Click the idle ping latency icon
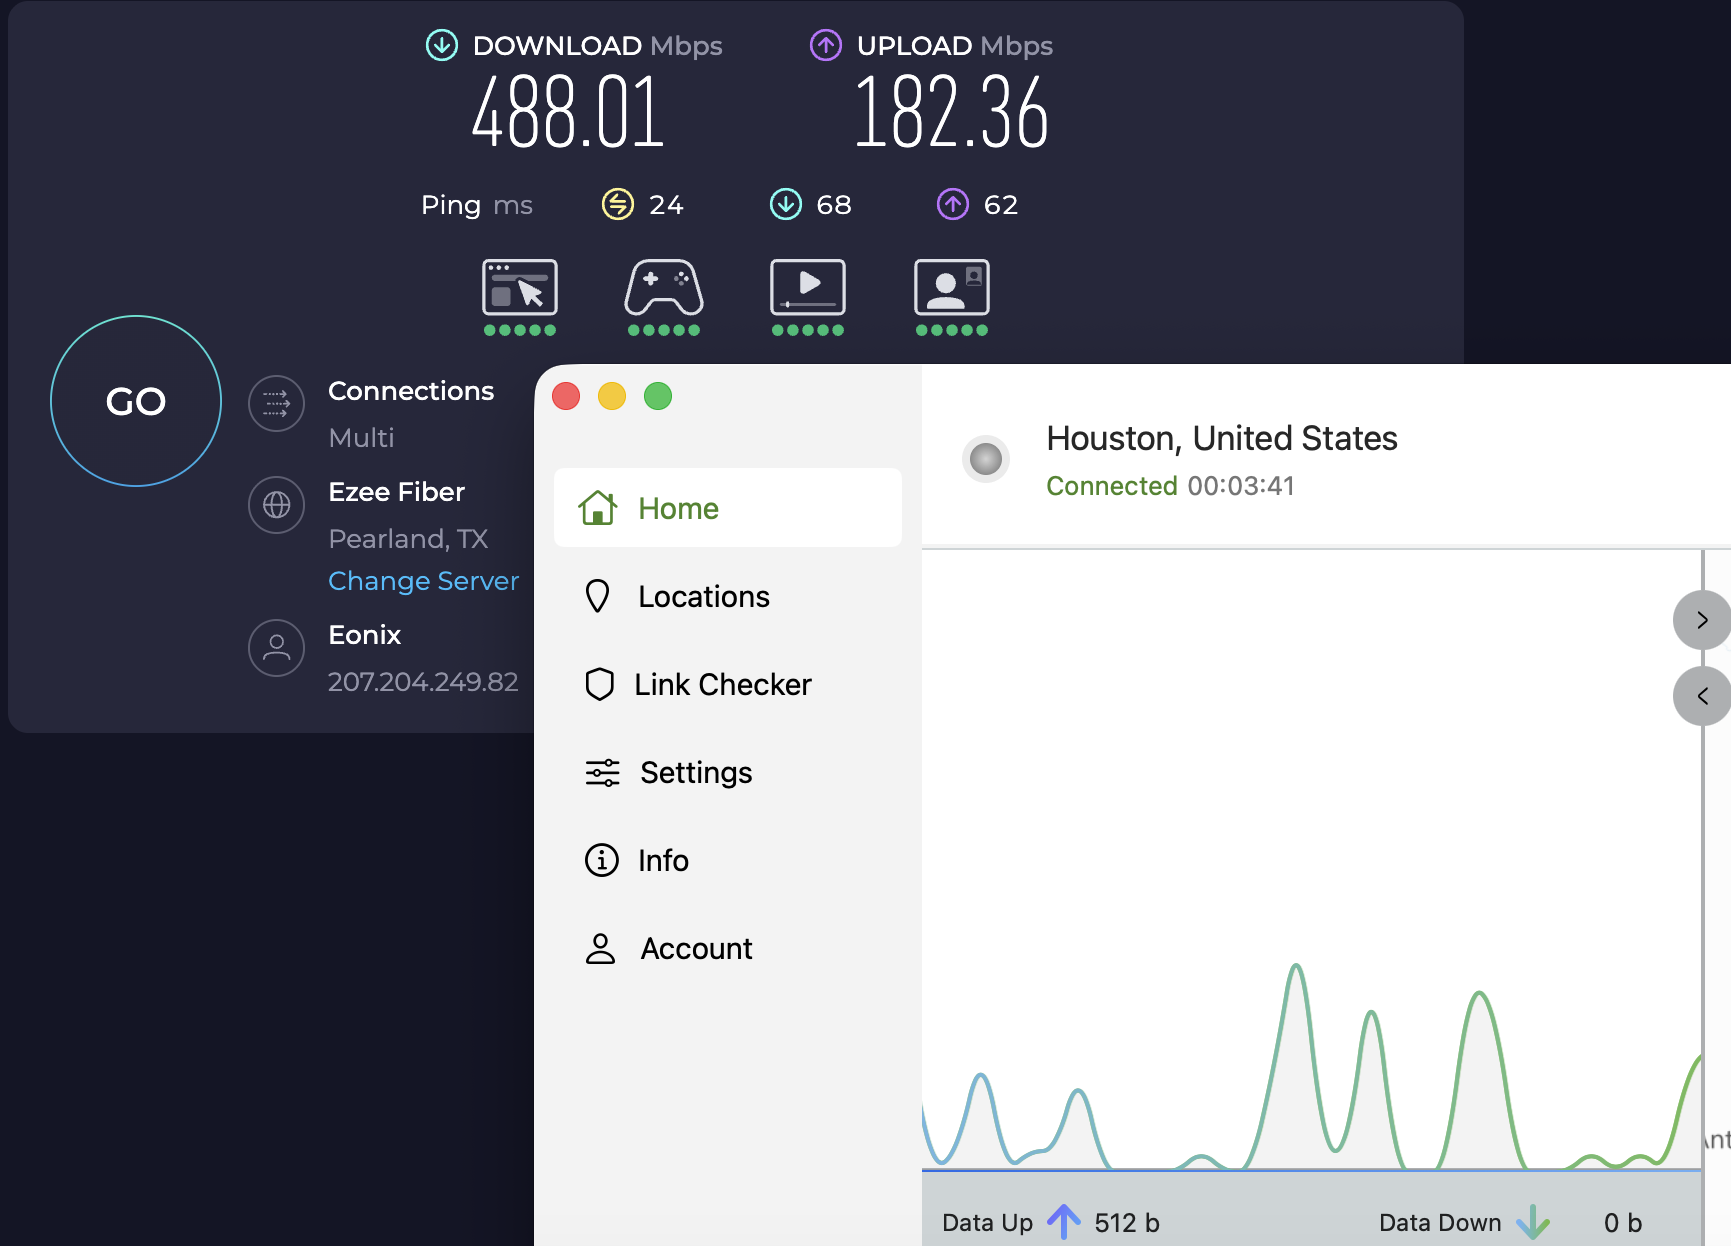 617,204
